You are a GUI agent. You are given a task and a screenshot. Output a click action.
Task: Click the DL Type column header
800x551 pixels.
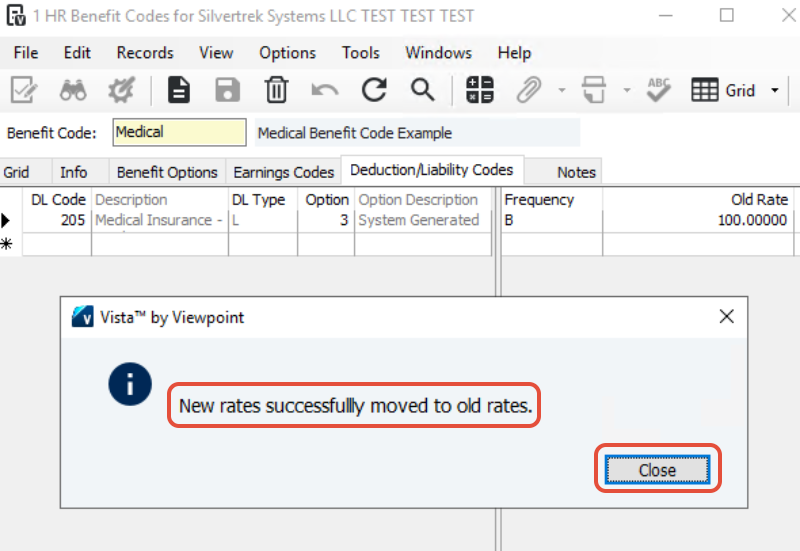coord(263,199)
